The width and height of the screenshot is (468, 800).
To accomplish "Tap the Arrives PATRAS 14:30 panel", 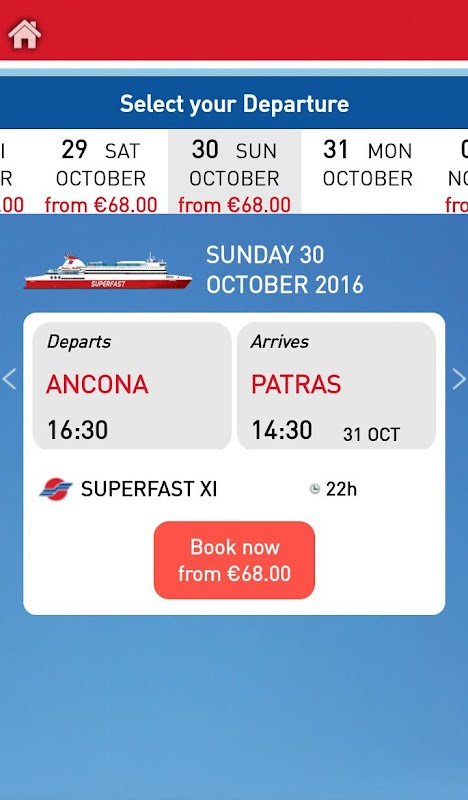I will pos(337,386).
